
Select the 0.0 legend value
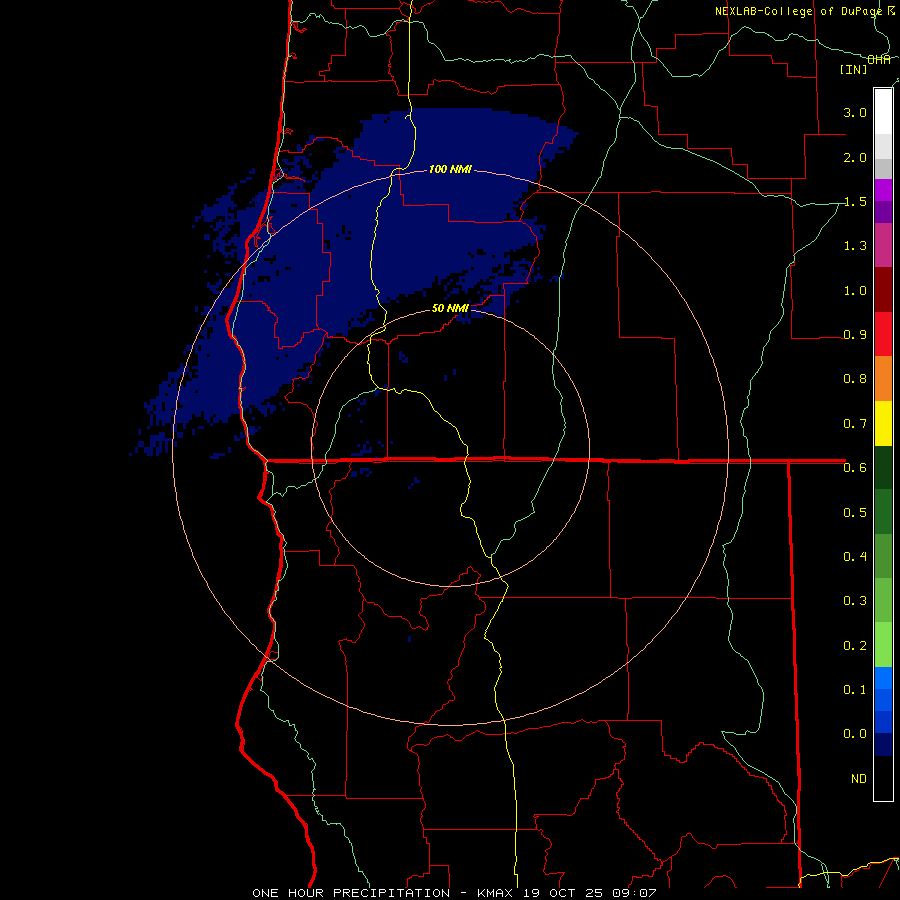(x=855, y=734)
